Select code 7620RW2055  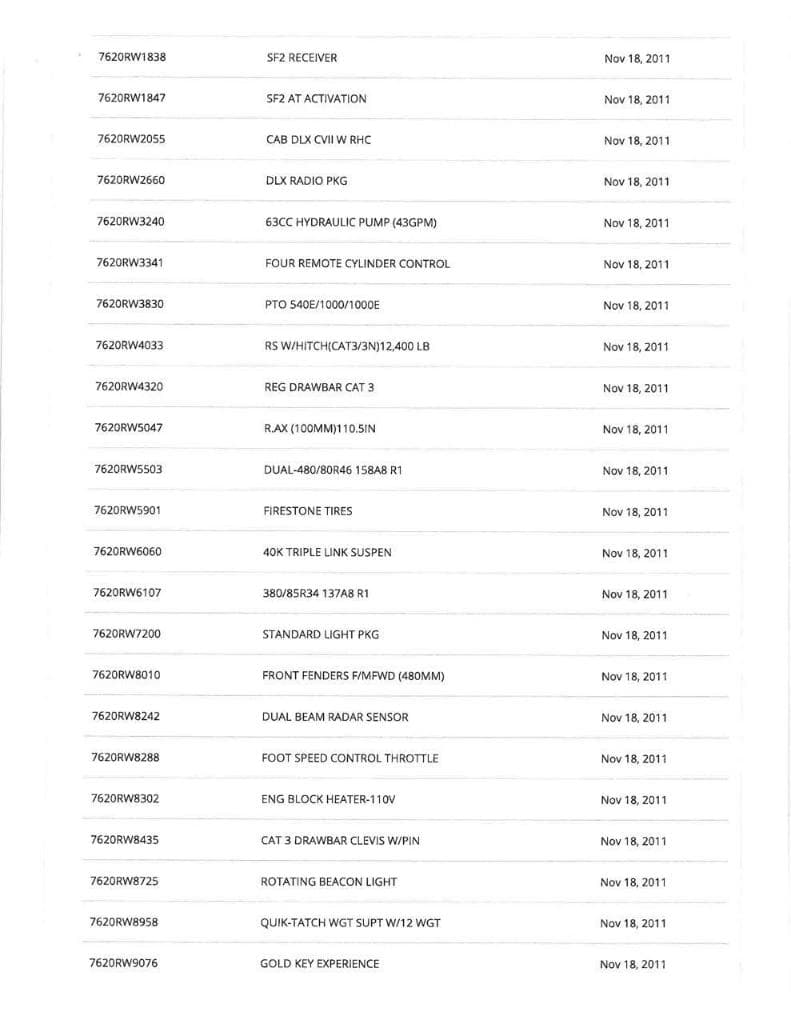click(131, 139)
